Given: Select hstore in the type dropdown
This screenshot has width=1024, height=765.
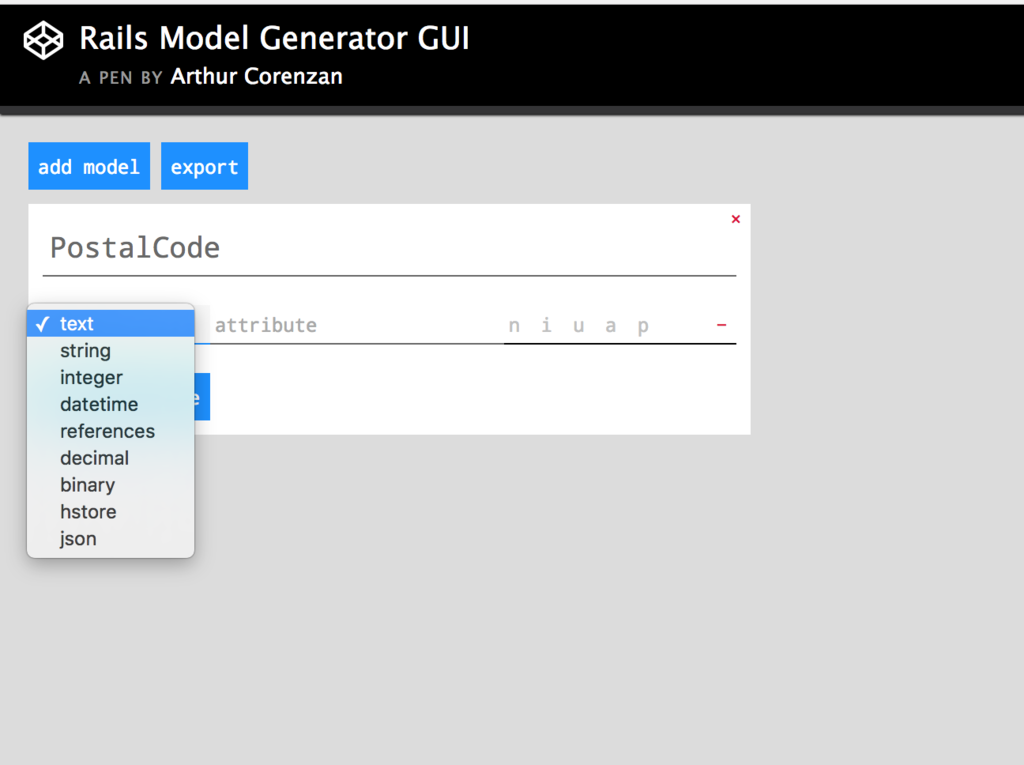Looking at the screenshot, I should pos(110,512).
